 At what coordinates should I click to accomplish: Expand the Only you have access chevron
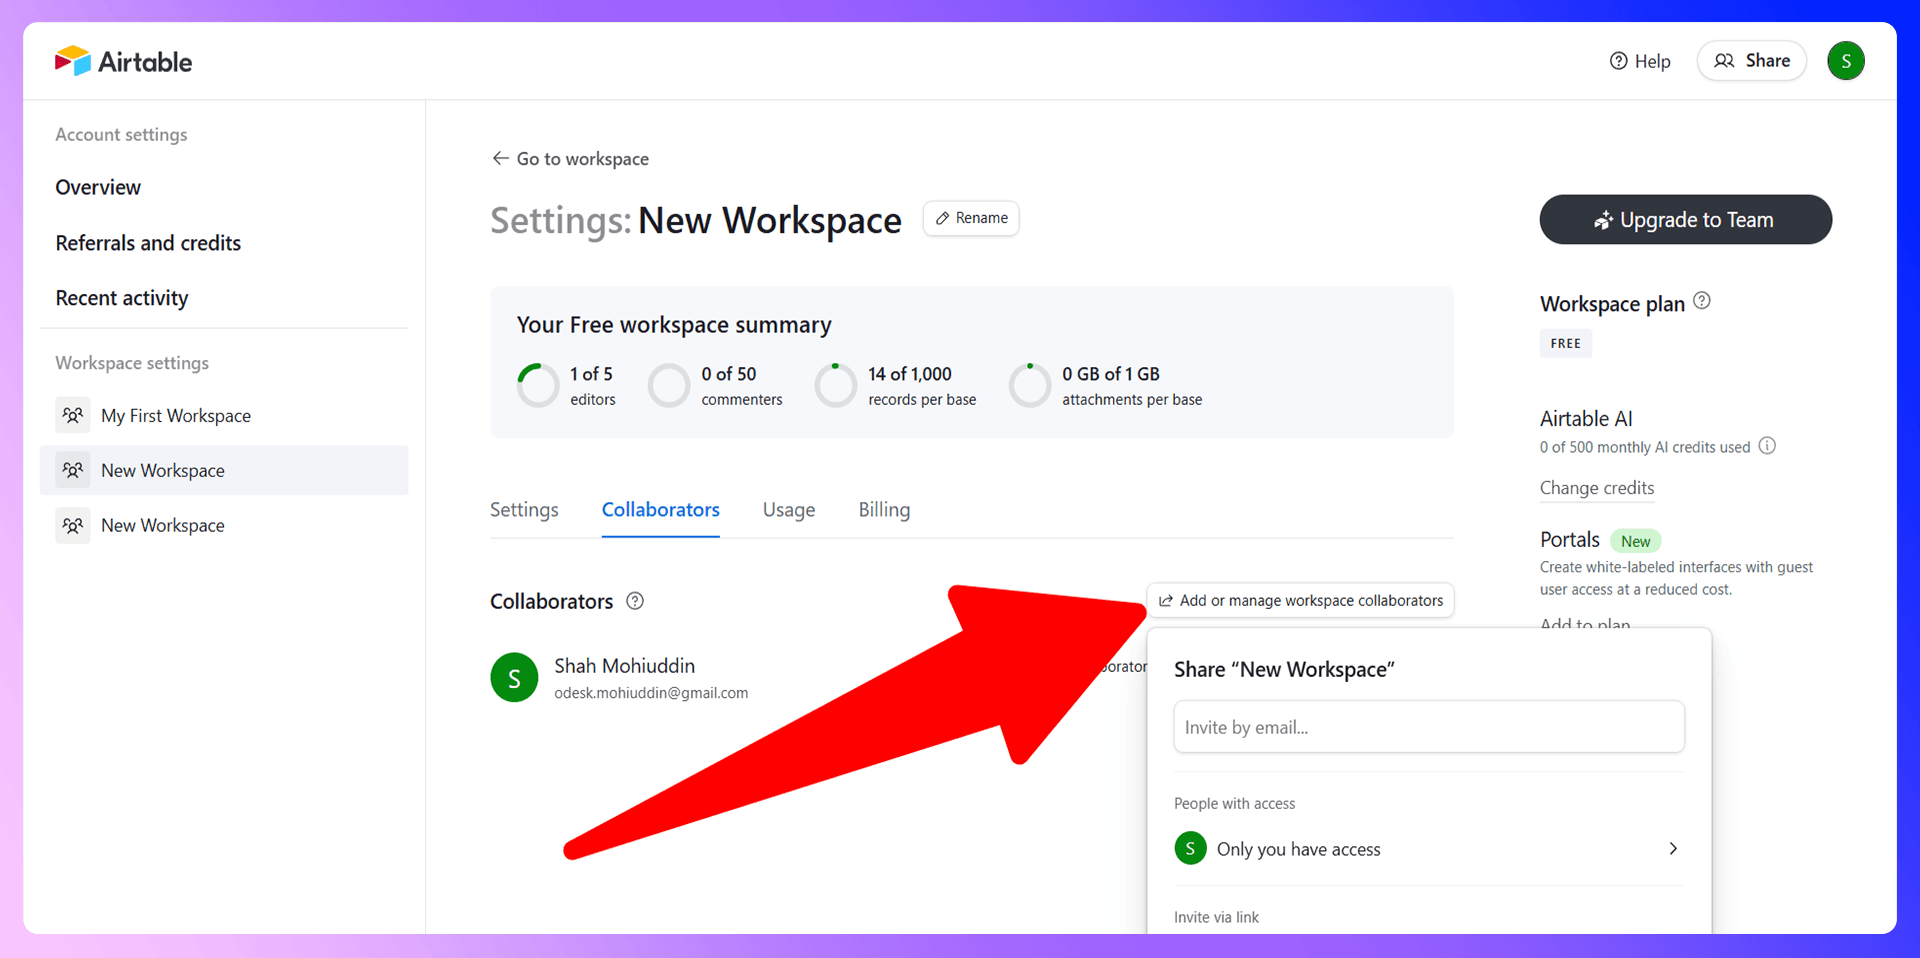pyautogui.click(x=1673, y=849)
